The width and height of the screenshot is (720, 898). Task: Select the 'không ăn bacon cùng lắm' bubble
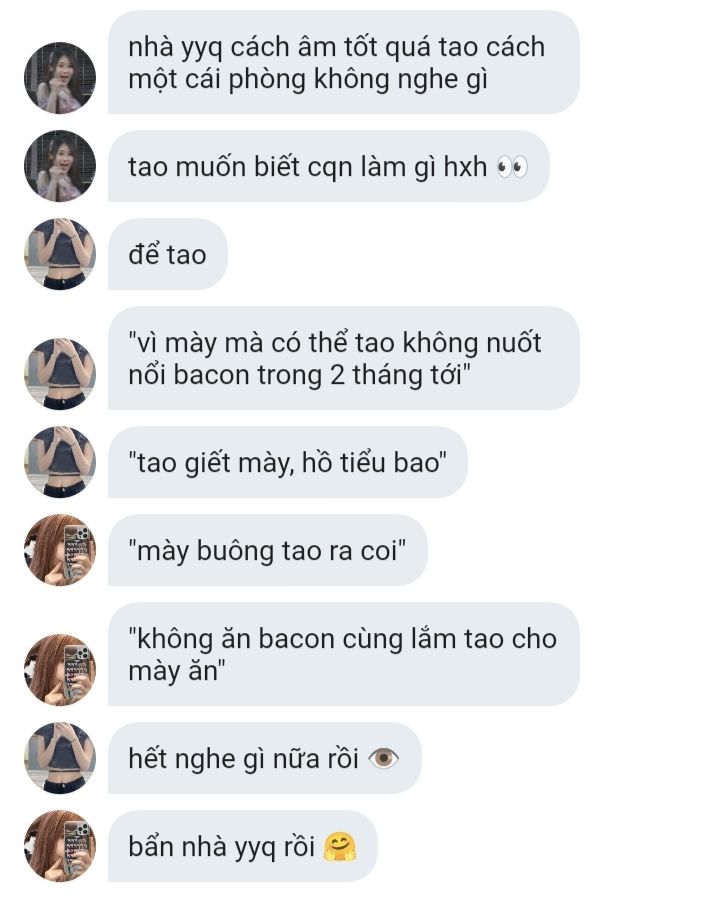coord(344,653)
